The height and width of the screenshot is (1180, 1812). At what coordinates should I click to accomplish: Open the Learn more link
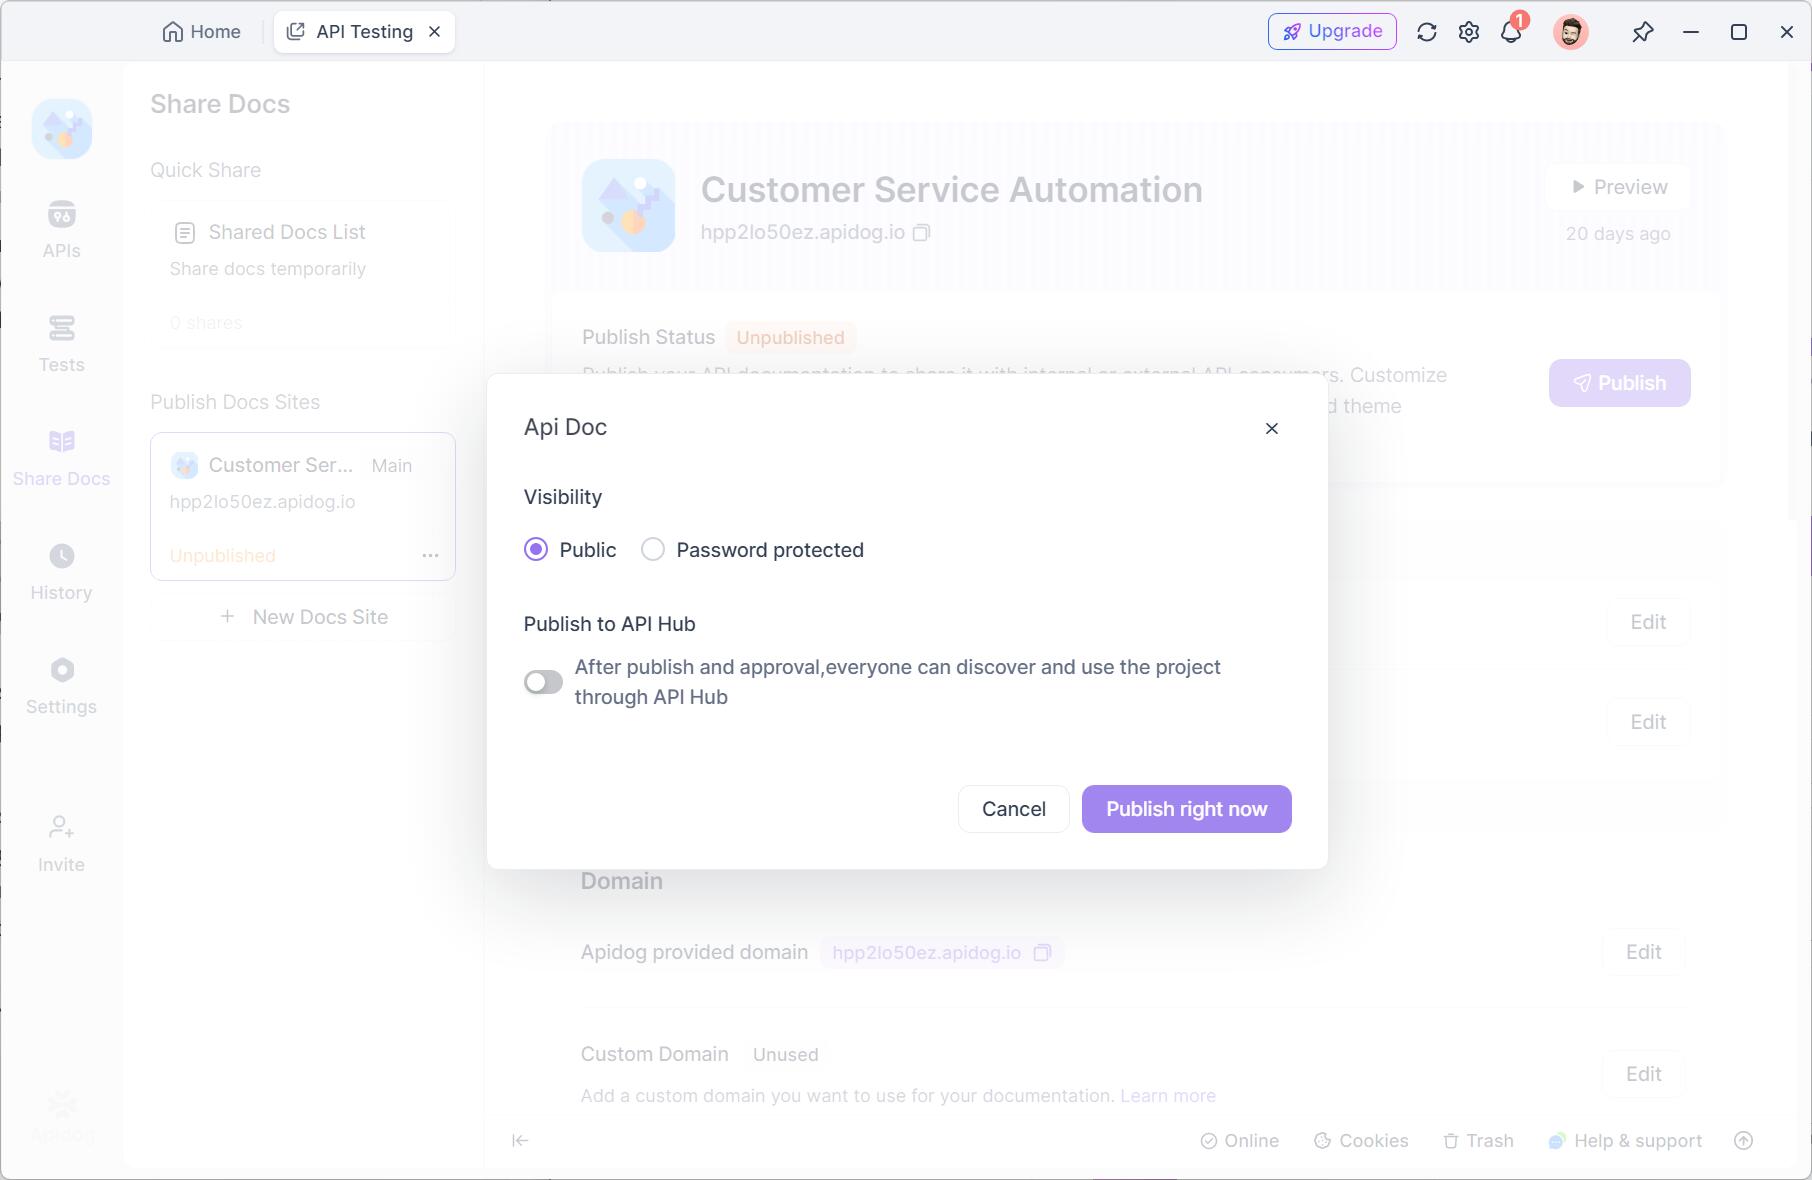1168,1096
